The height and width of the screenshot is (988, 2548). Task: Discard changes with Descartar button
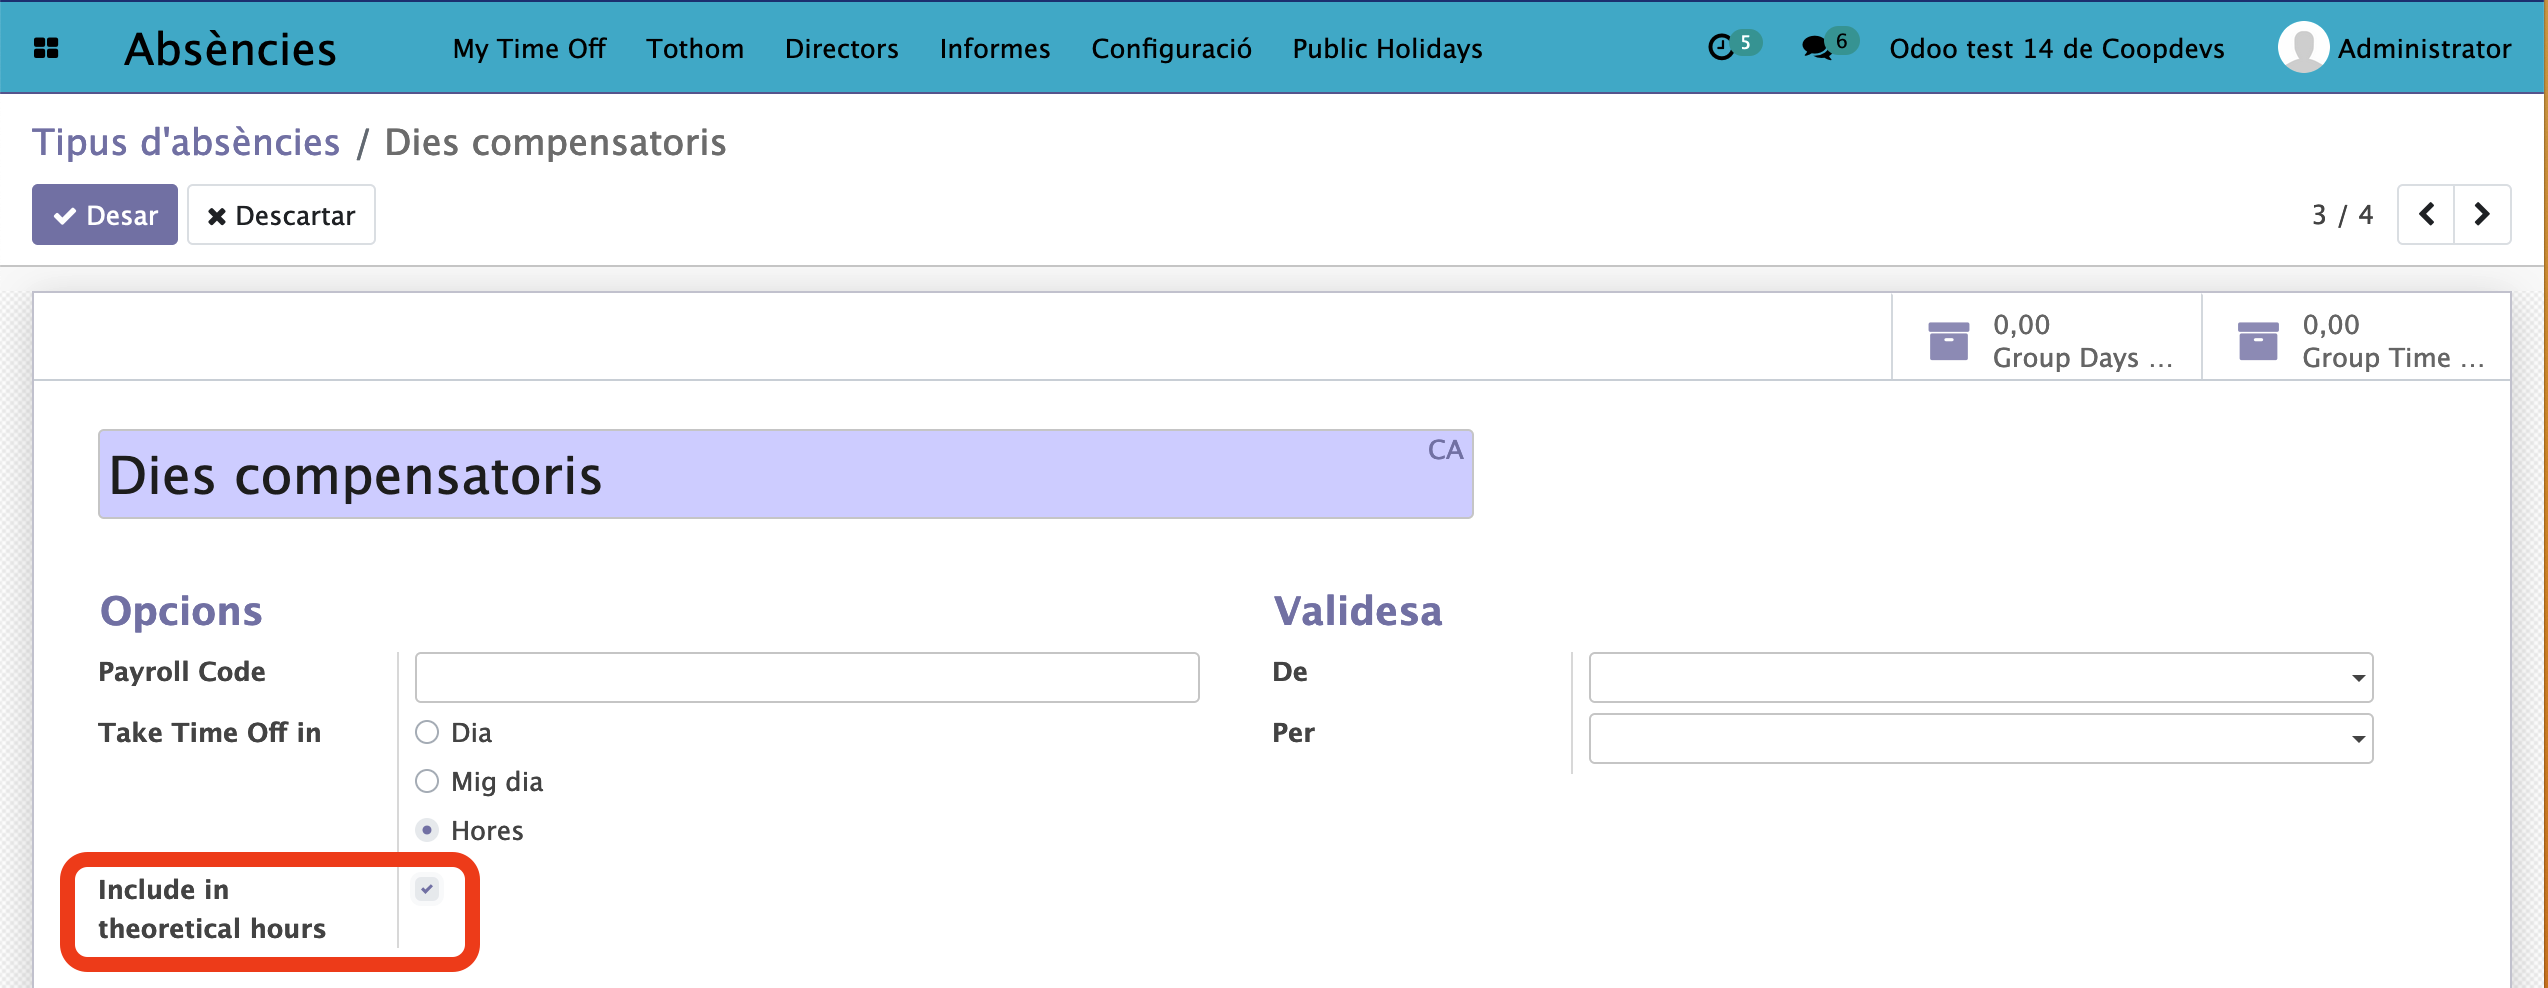point(281,215)
